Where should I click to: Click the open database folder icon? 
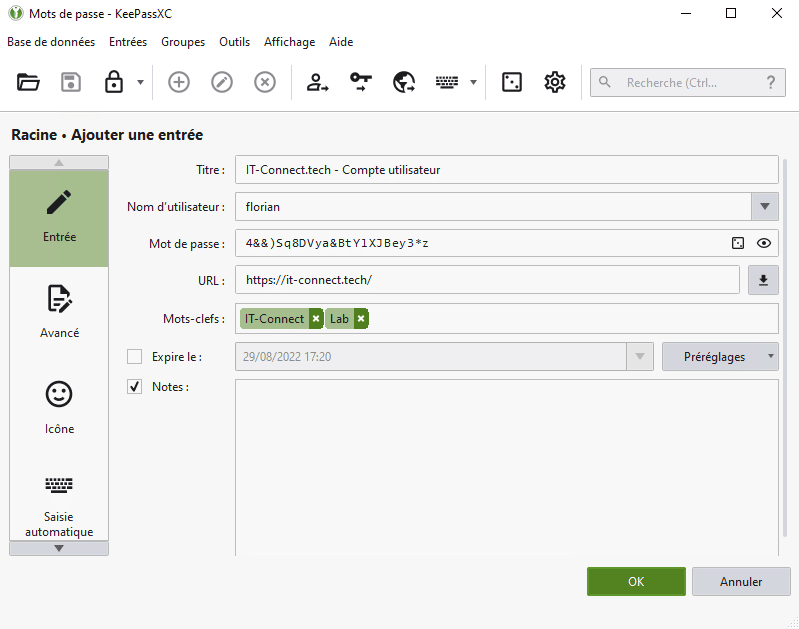click(x=28, y=83)
